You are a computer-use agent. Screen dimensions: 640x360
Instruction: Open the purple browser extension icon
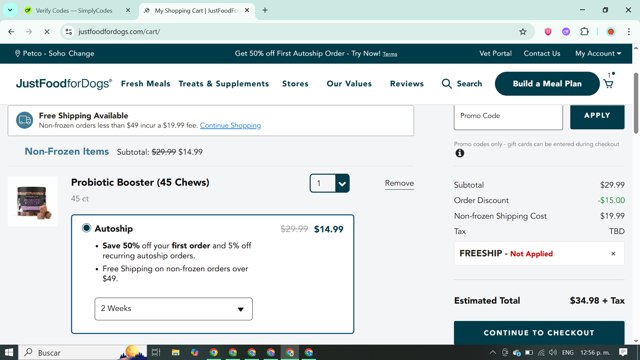[x=566, y=31]
